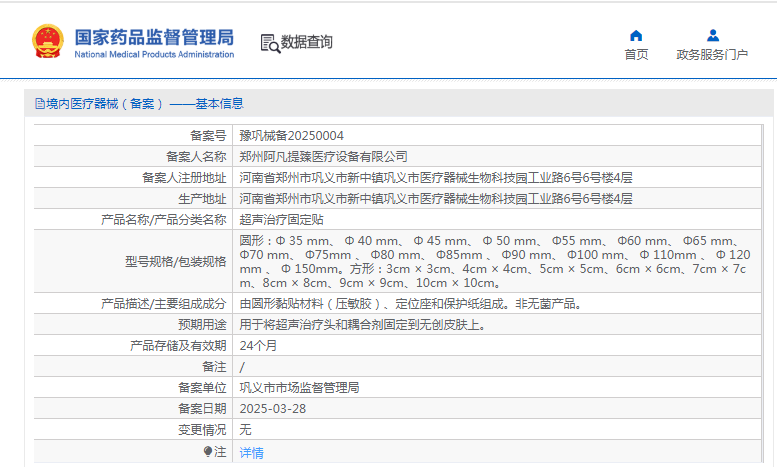Select filing number 豫巩械备20250004

coord(291,136)
